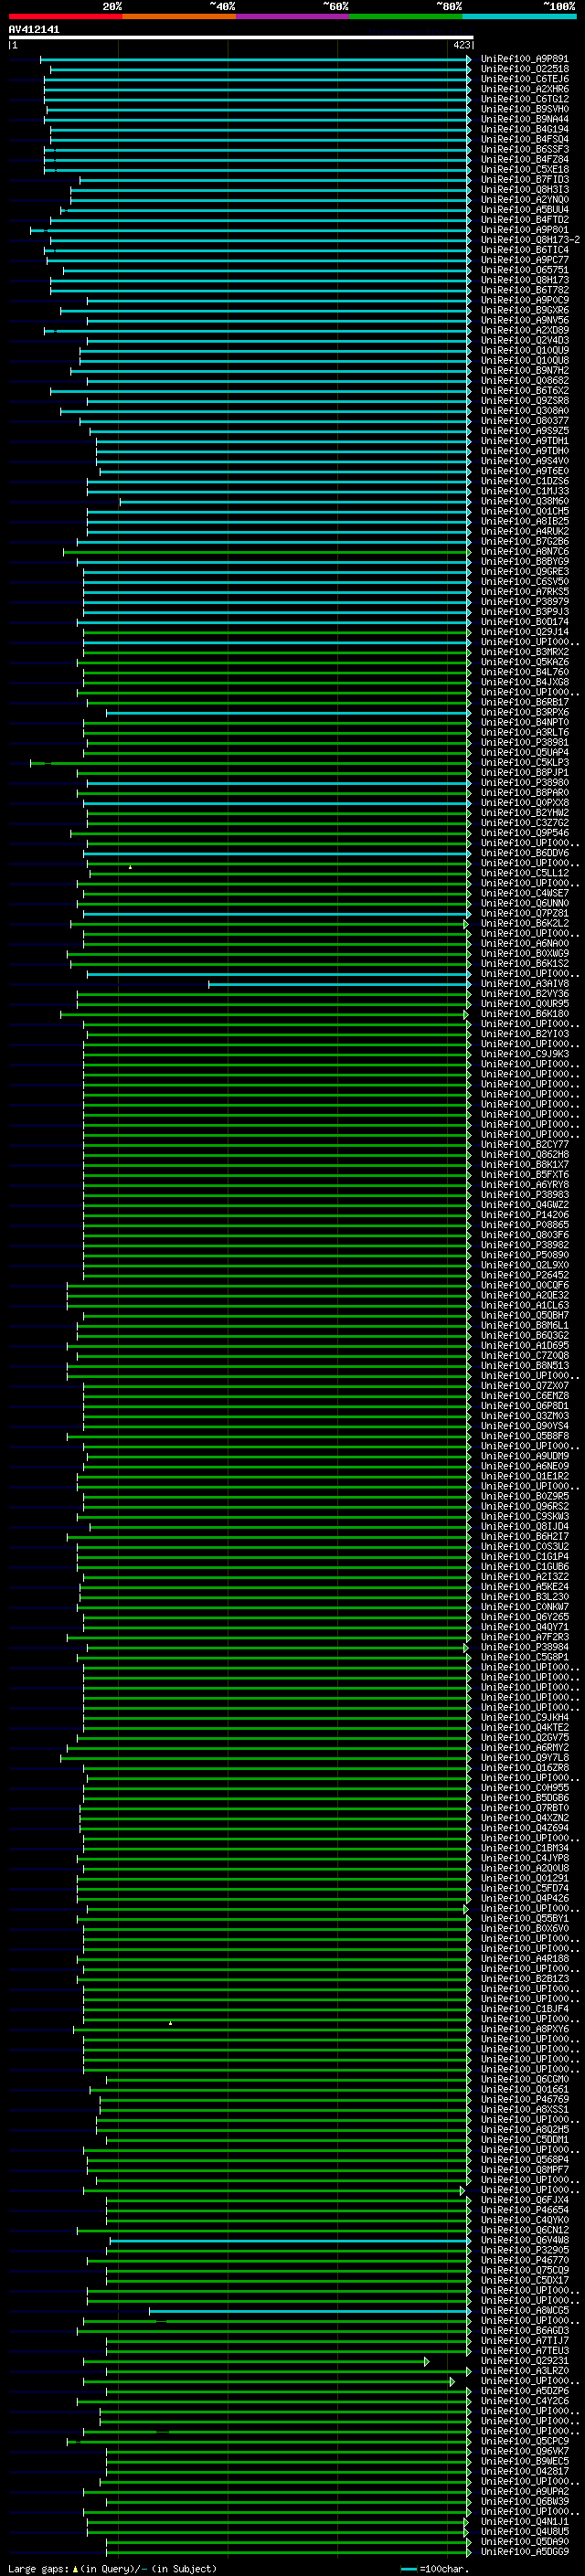
Task: Open the UniRef100_Q8H173-2 entry
Action: pos(530,240)
